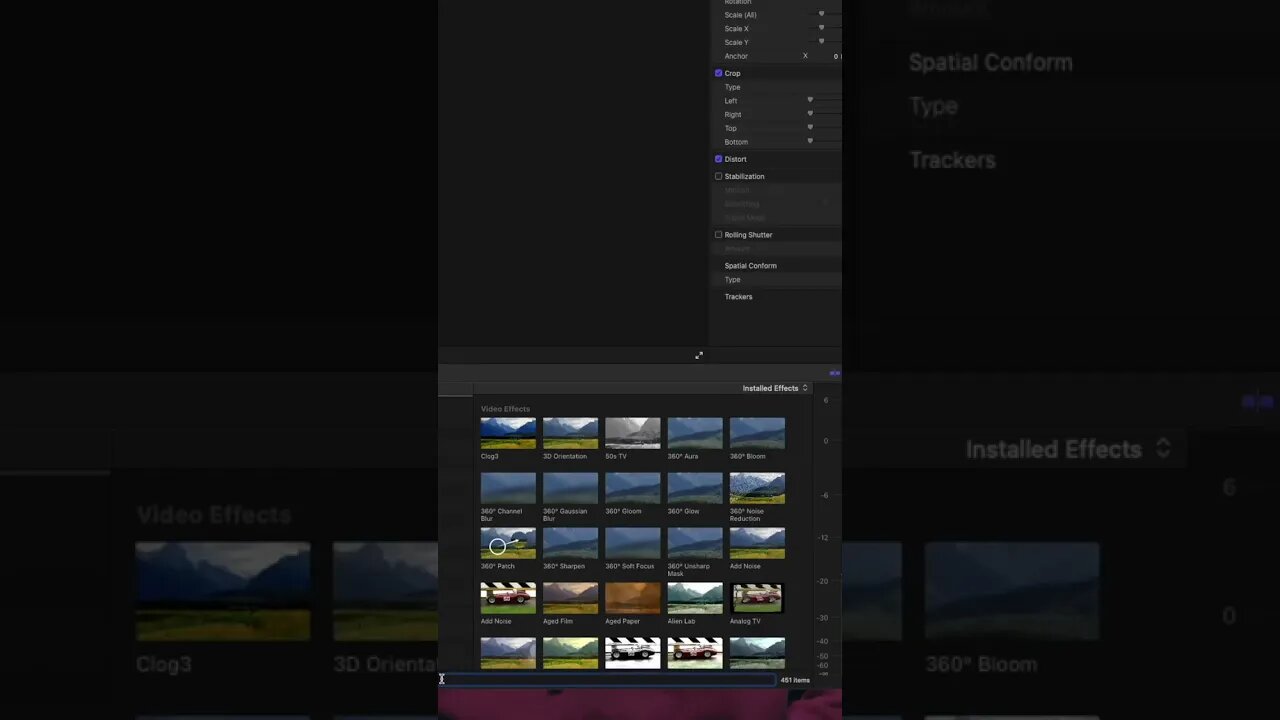
Task: Click the Type row under Crop
Action: tap(775, 87)
